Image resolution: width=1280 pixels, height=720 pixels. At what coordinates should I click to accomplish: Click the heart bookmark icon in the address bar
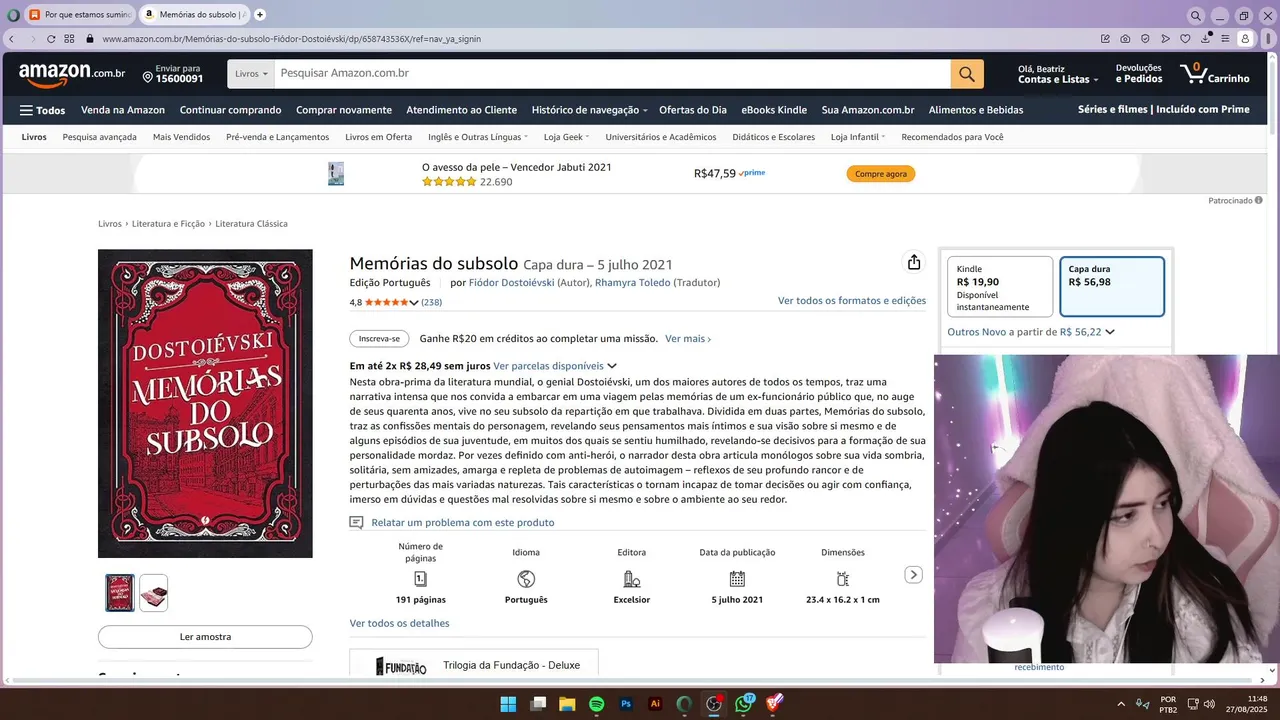(x=1185, y=39)
